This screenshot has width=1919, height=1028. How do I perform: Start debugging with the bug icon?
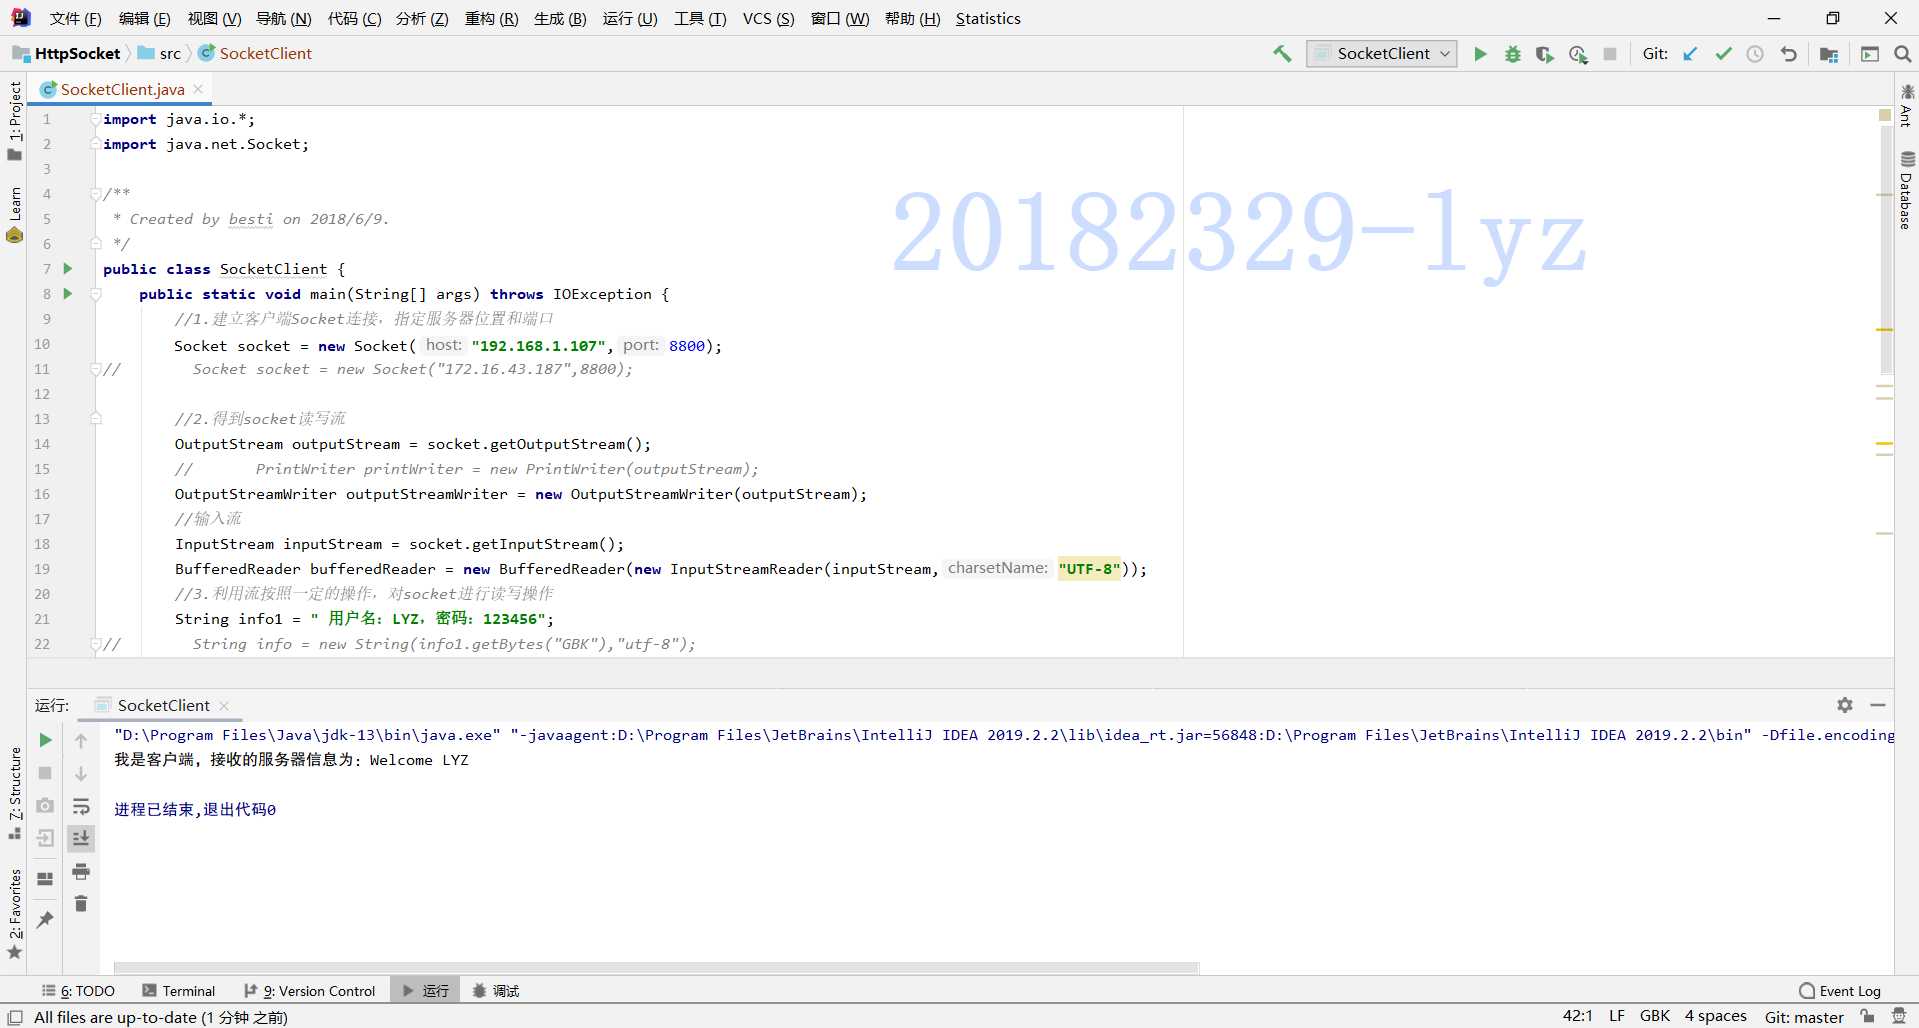1513,54
